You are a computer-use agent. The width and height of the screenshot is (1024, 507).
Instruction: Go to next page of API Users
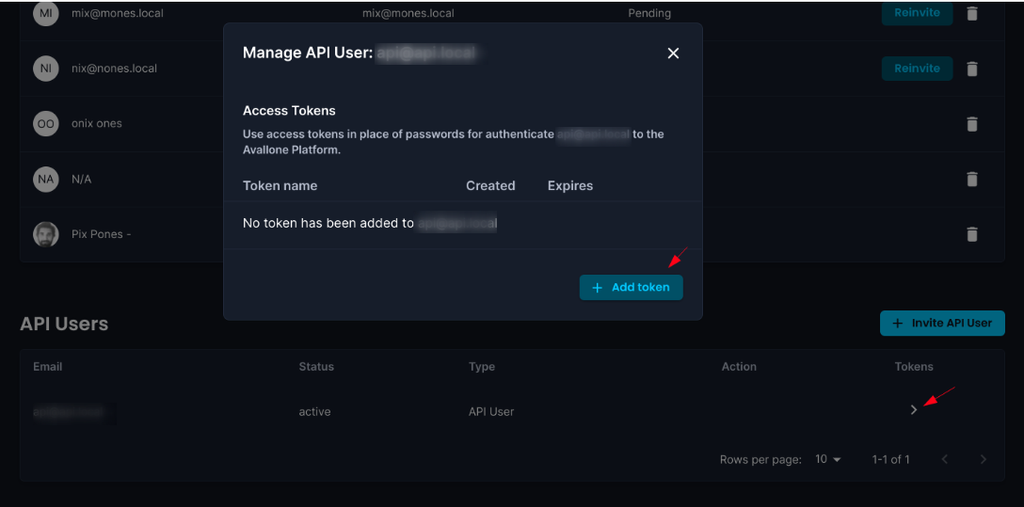tap(983, 459)
